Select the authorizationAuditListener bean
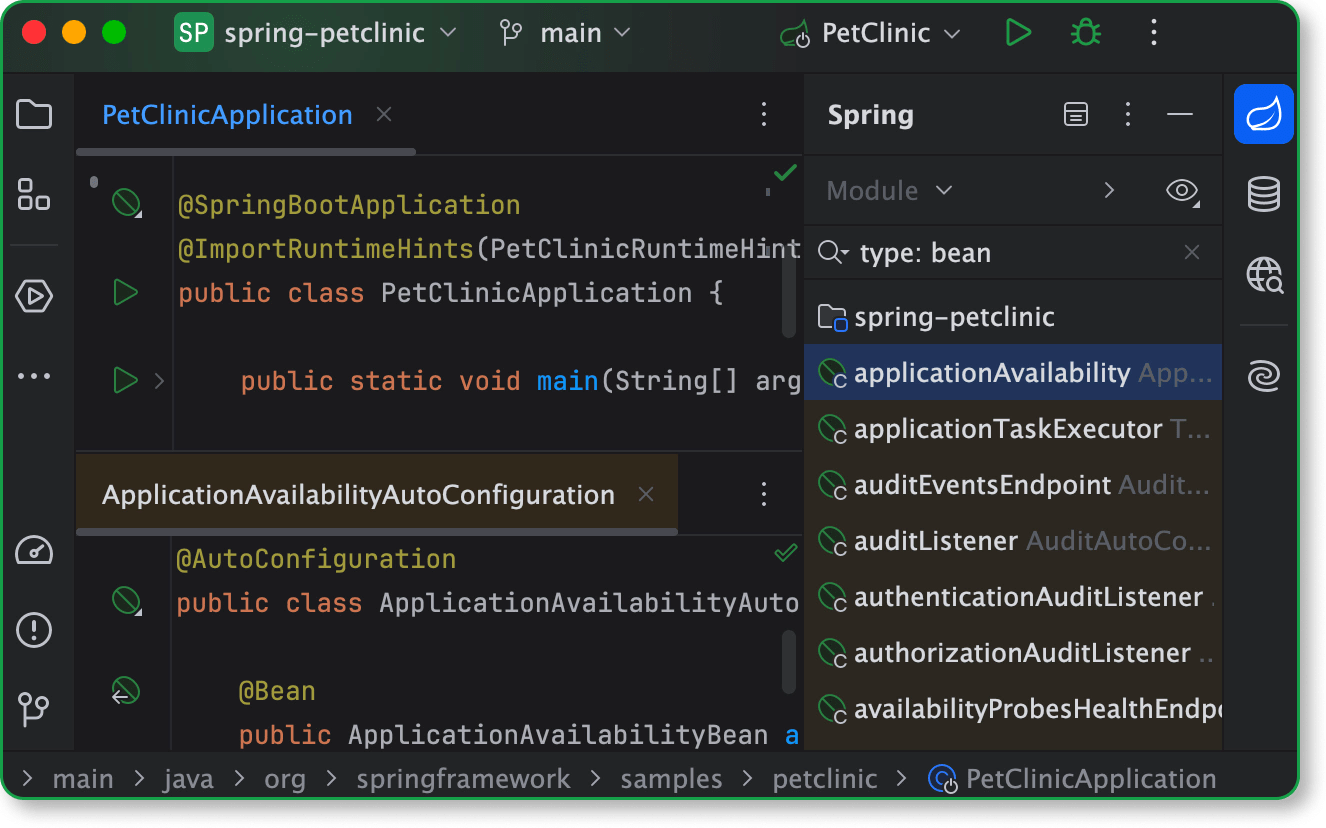 (x=1013, y=653)
